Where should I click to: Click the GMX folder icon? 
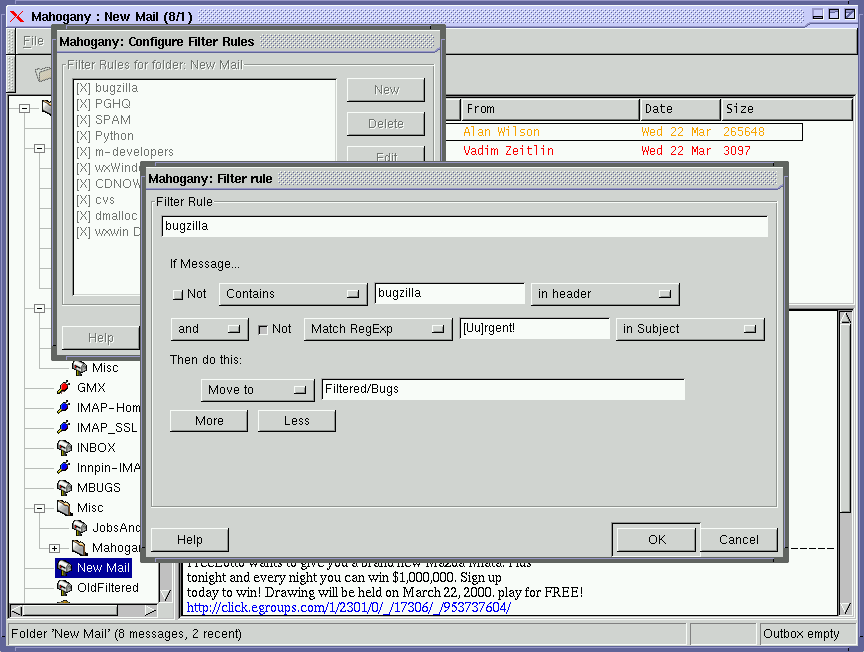pos(64,387)
